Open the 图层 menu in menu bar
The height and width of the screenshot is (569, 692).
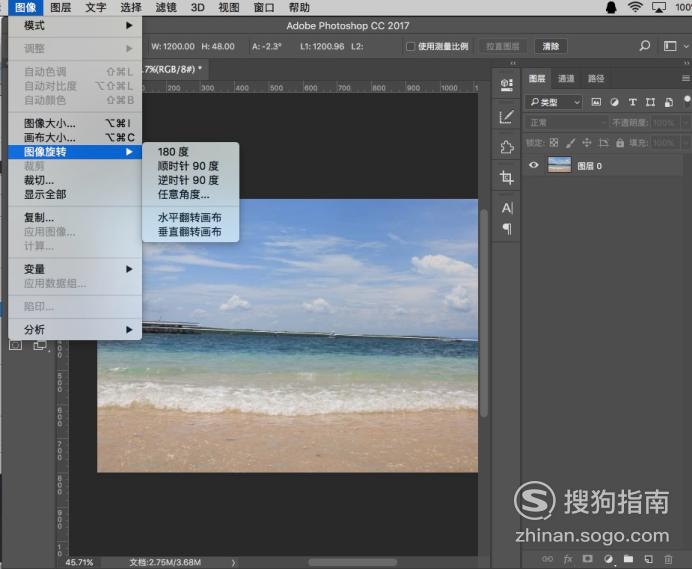(60, 8)
